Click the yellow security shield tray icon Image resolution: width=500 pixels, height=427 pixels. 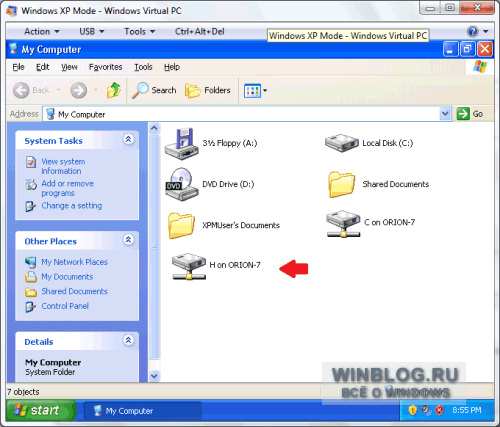413,410
